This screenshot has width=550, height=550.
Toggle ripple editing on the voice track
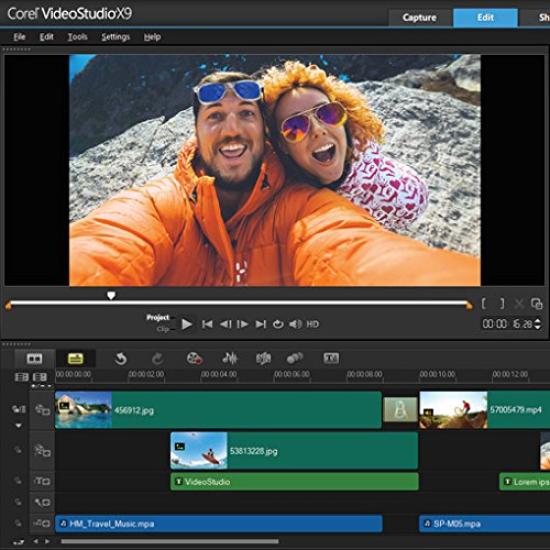18,502
